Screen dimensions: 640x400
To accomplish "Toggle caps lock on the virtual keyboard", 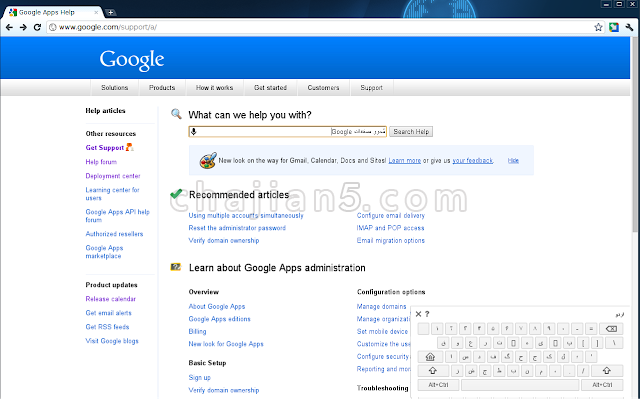I will 430,357.
